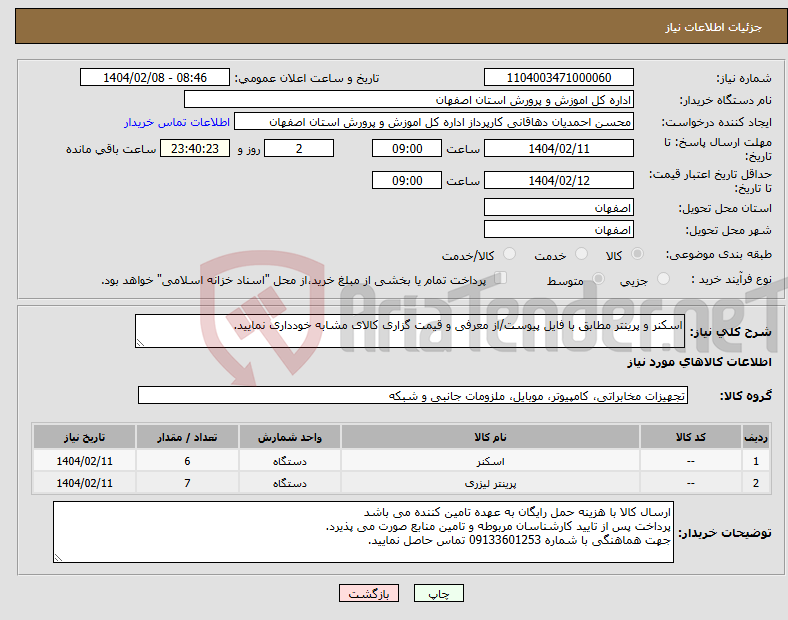
Task: Click the response deadline time 09:00 field
Action: point(407,148)
